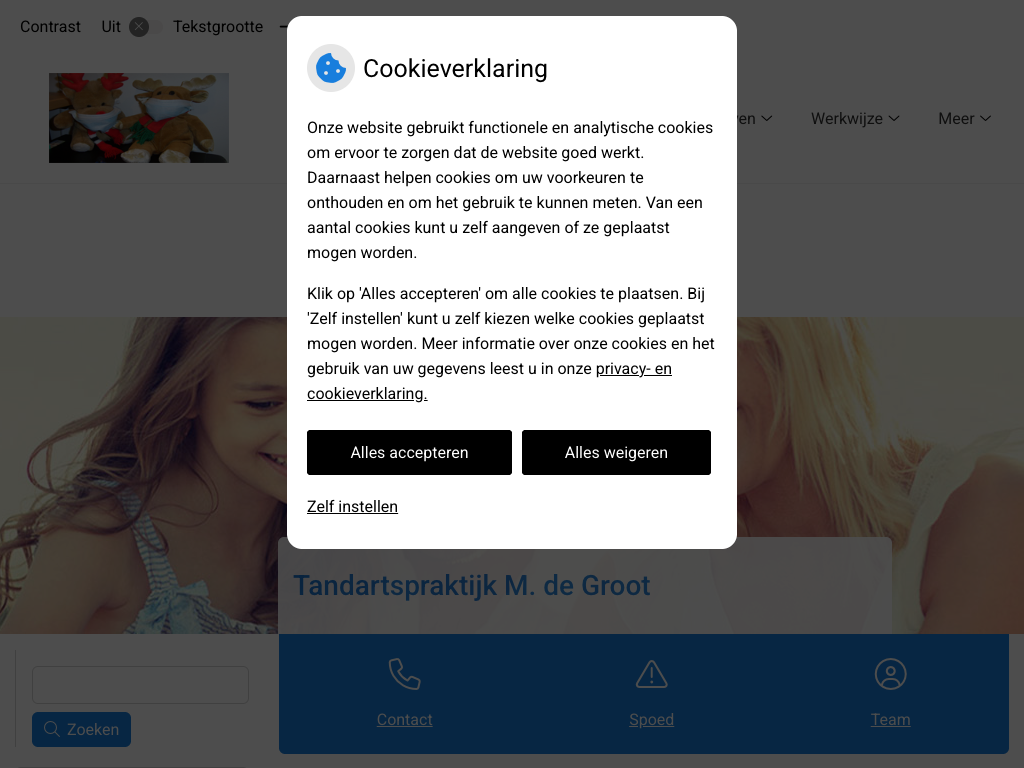Click the phone icon above Contact
The image size is (1024, 768).
pos(405,674)
